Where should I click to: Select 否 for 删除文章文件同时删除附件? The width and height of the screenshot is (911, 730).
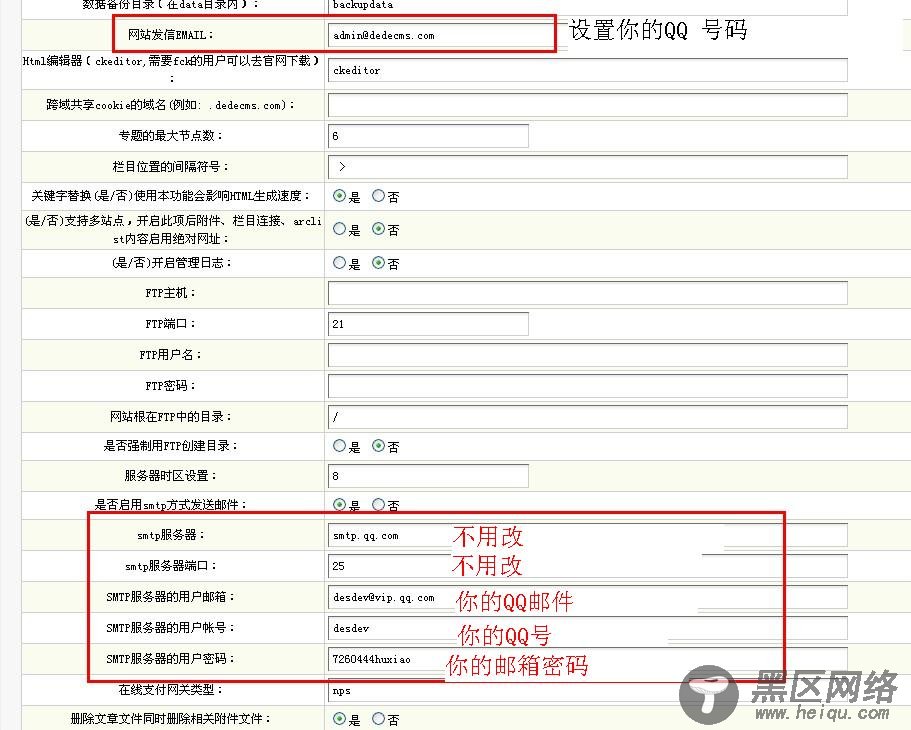(x=378, y=719)
